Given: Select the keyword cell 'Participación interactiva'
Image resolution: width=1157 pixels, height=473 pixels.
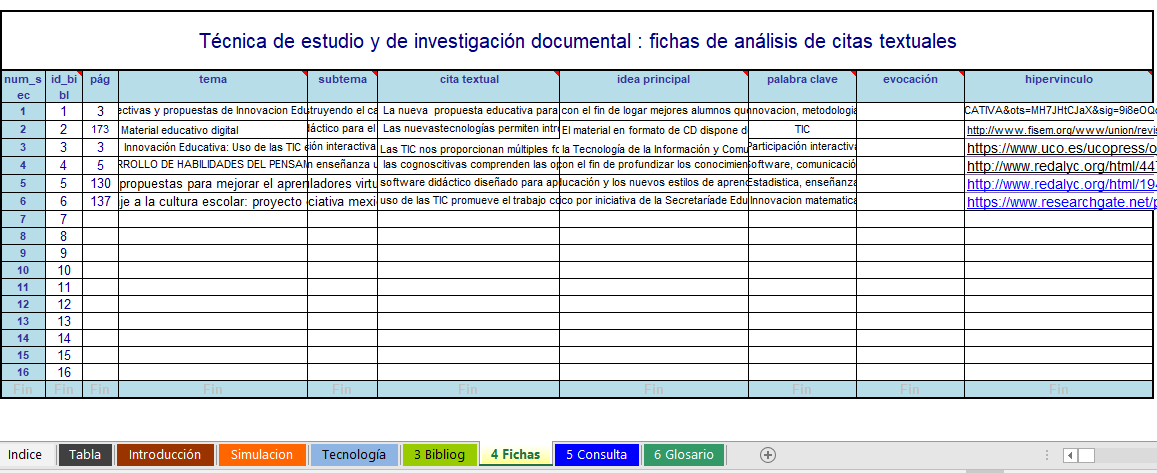Looking at the screenshot, I should tap(802, 148).
